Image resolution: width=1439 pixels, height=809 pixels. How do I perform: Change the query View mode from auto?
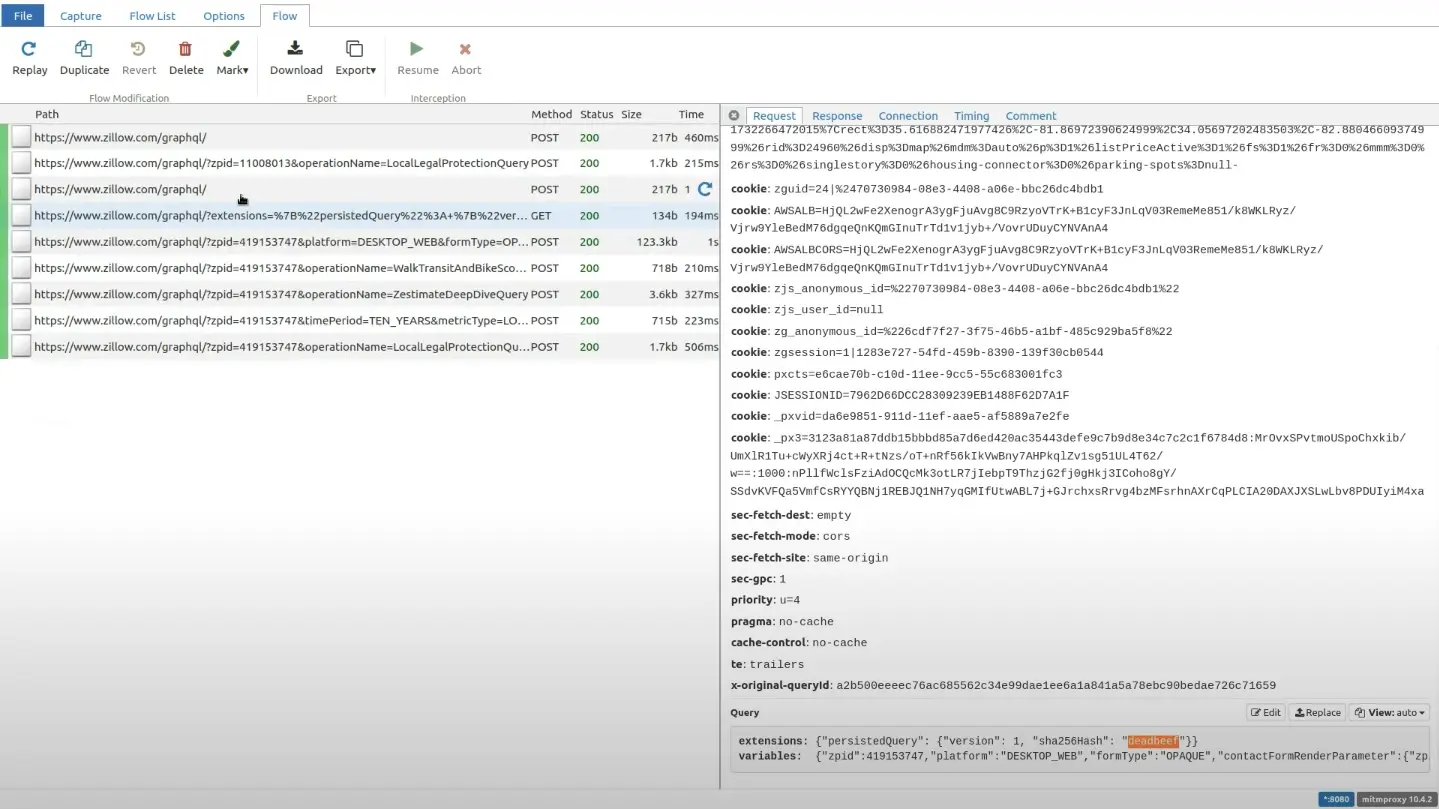[x=1389, y=712]
